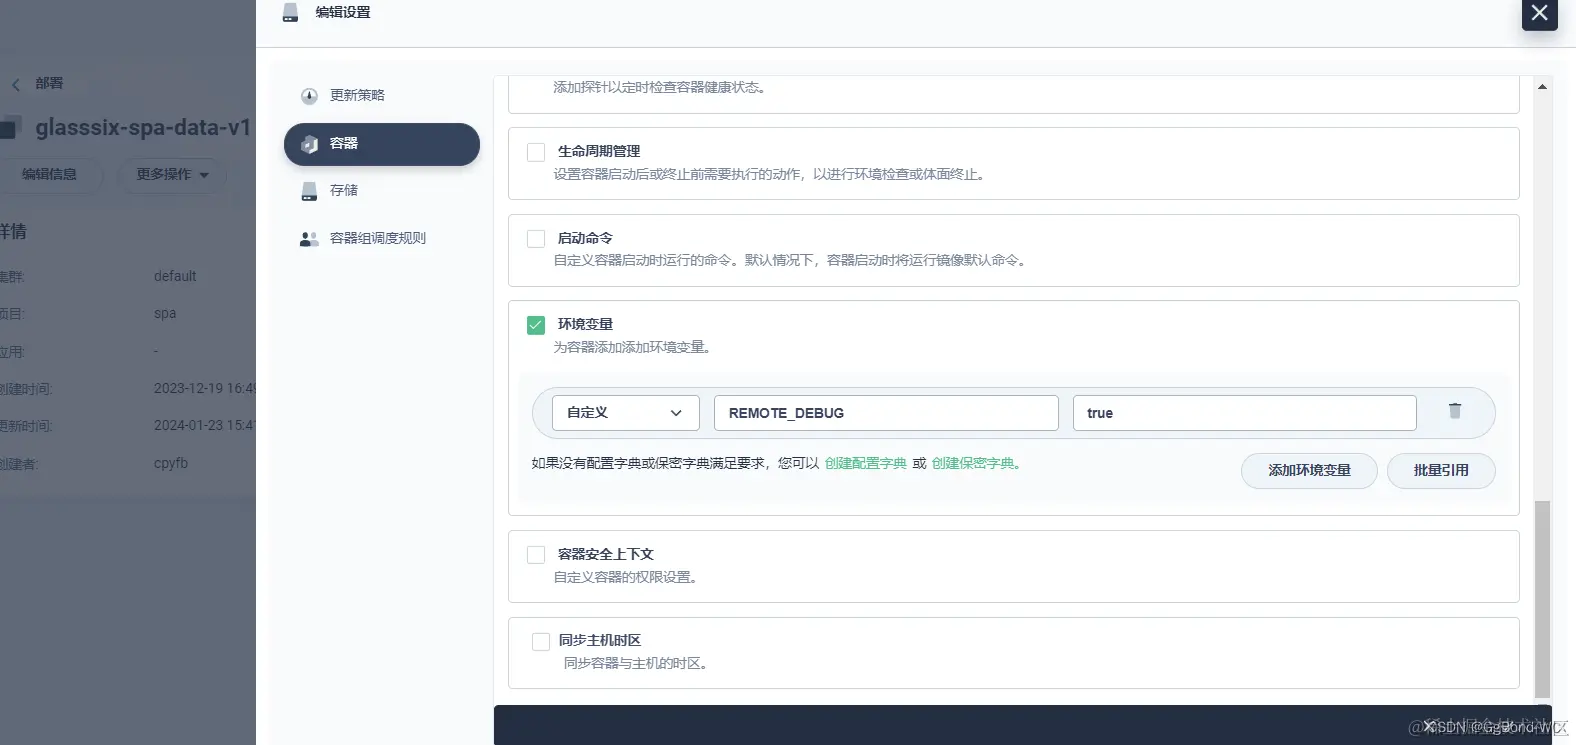
Task: Click the 批量引用 button
Action: [1441, 470]
